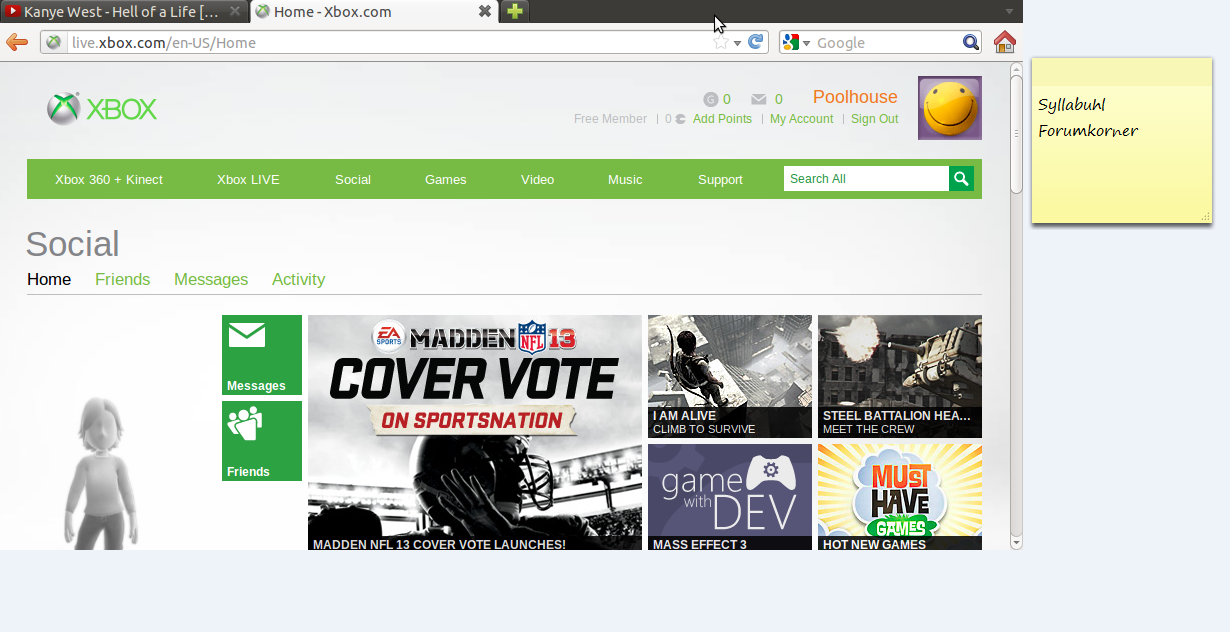Go to the Friends sub-tab

pos(122,279)
